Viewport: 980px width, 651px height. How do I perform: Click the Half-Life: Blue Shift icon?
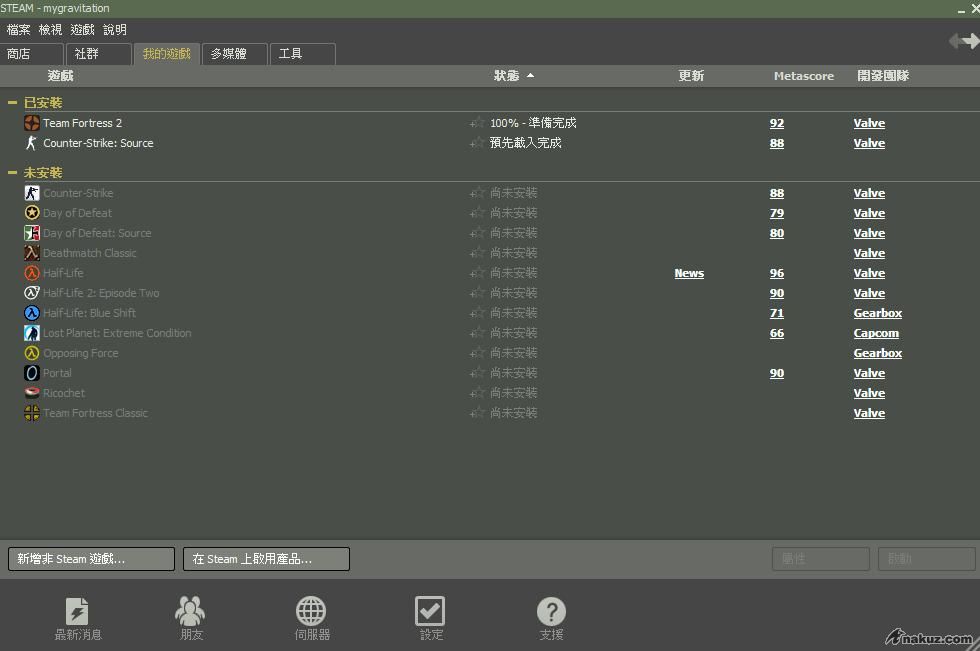pyautogui.click(x=32, y=313)
